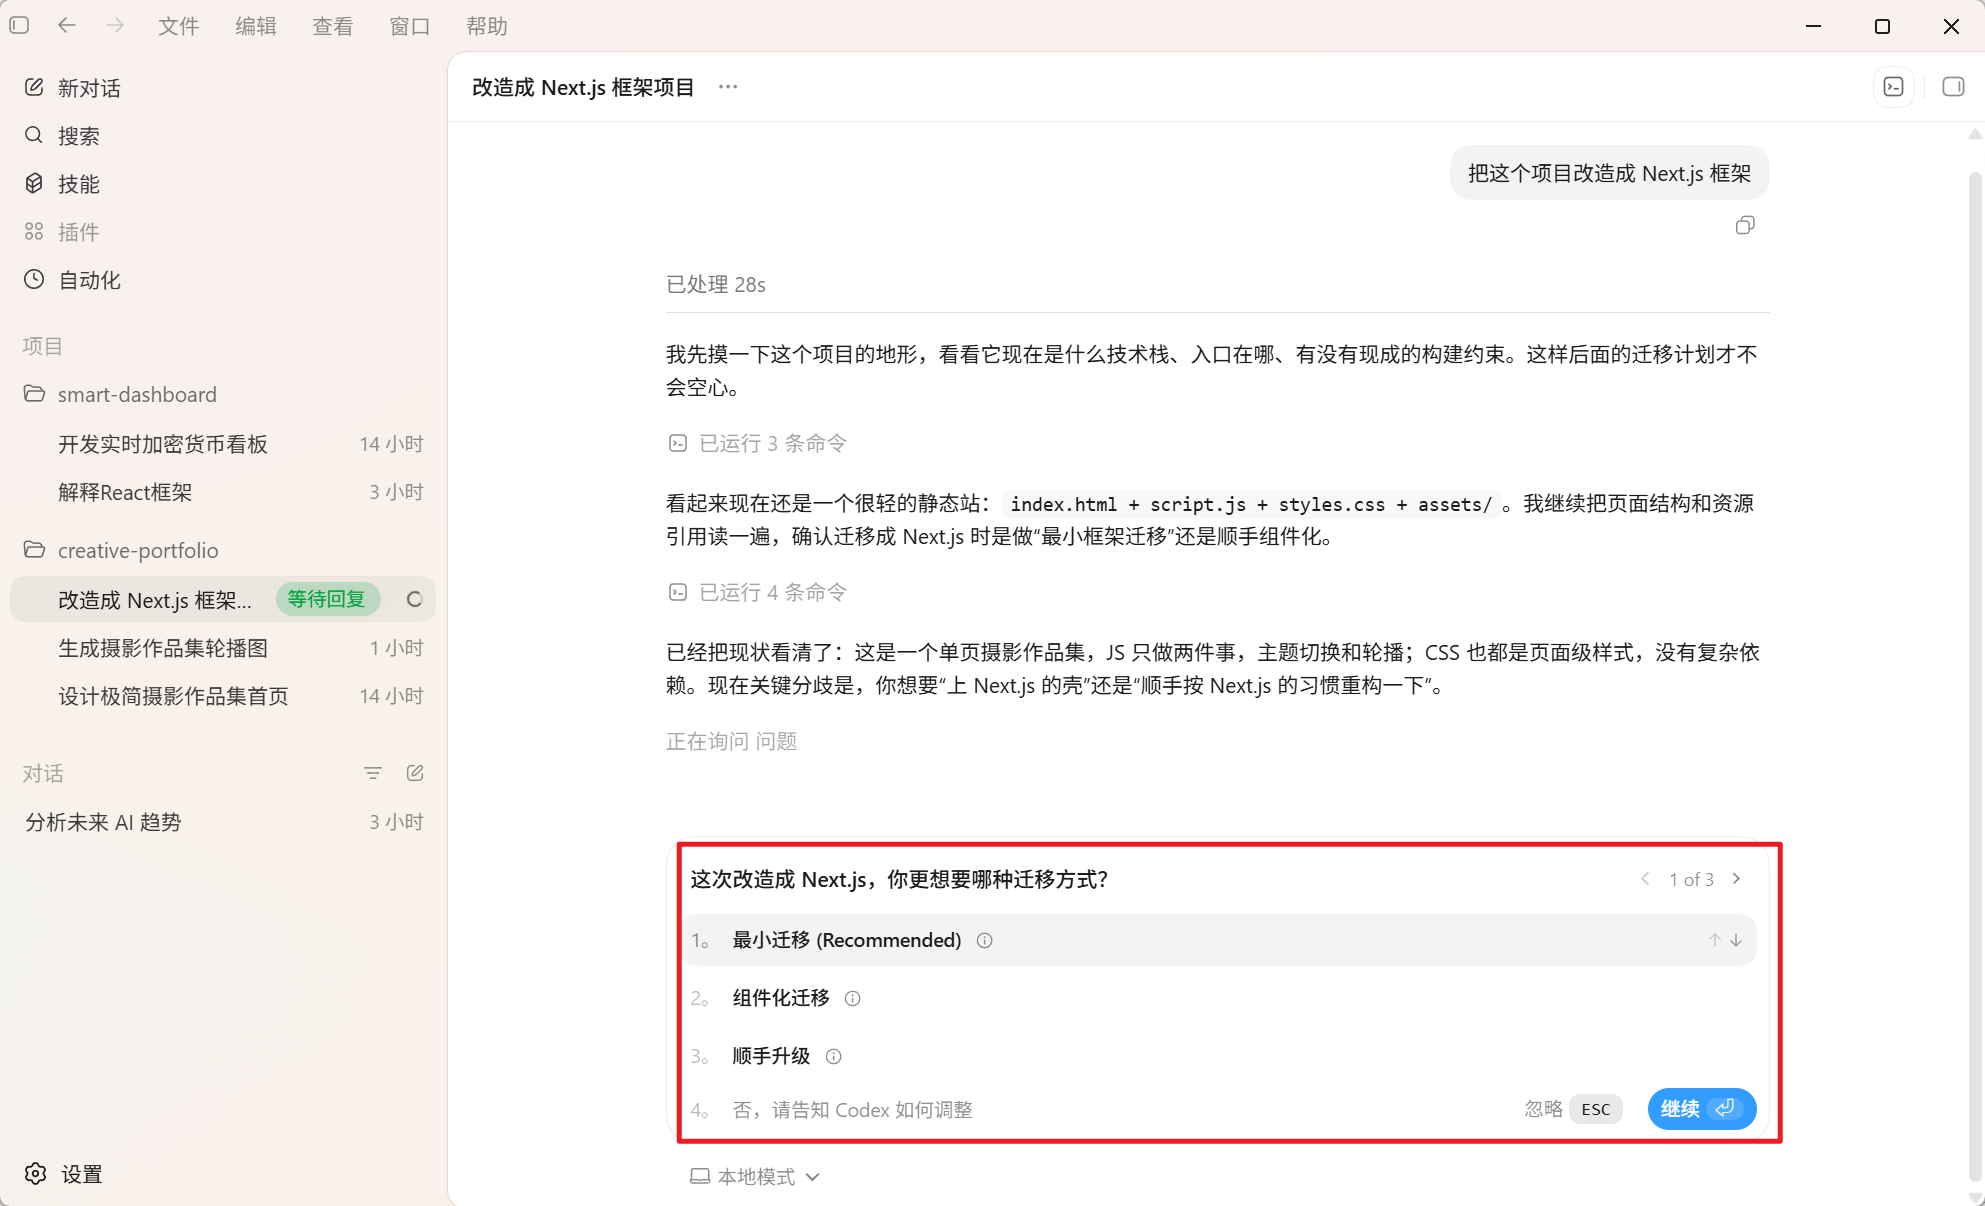Viewport: 1985px width, 1206px height.
Task: Select option 组件化迁移
Action: pos(1218,998)
